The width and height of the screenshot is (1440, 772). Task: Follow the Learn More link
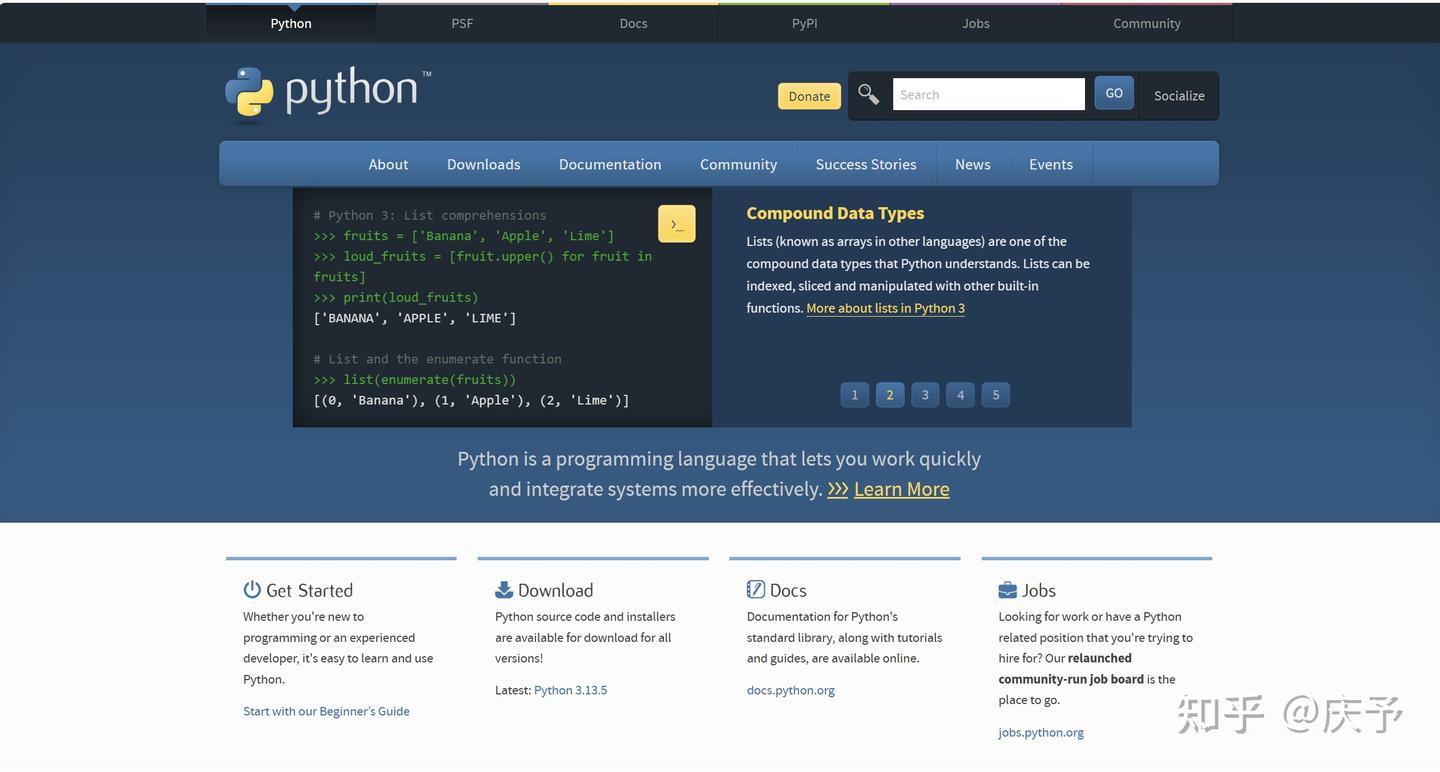point(900,489)
